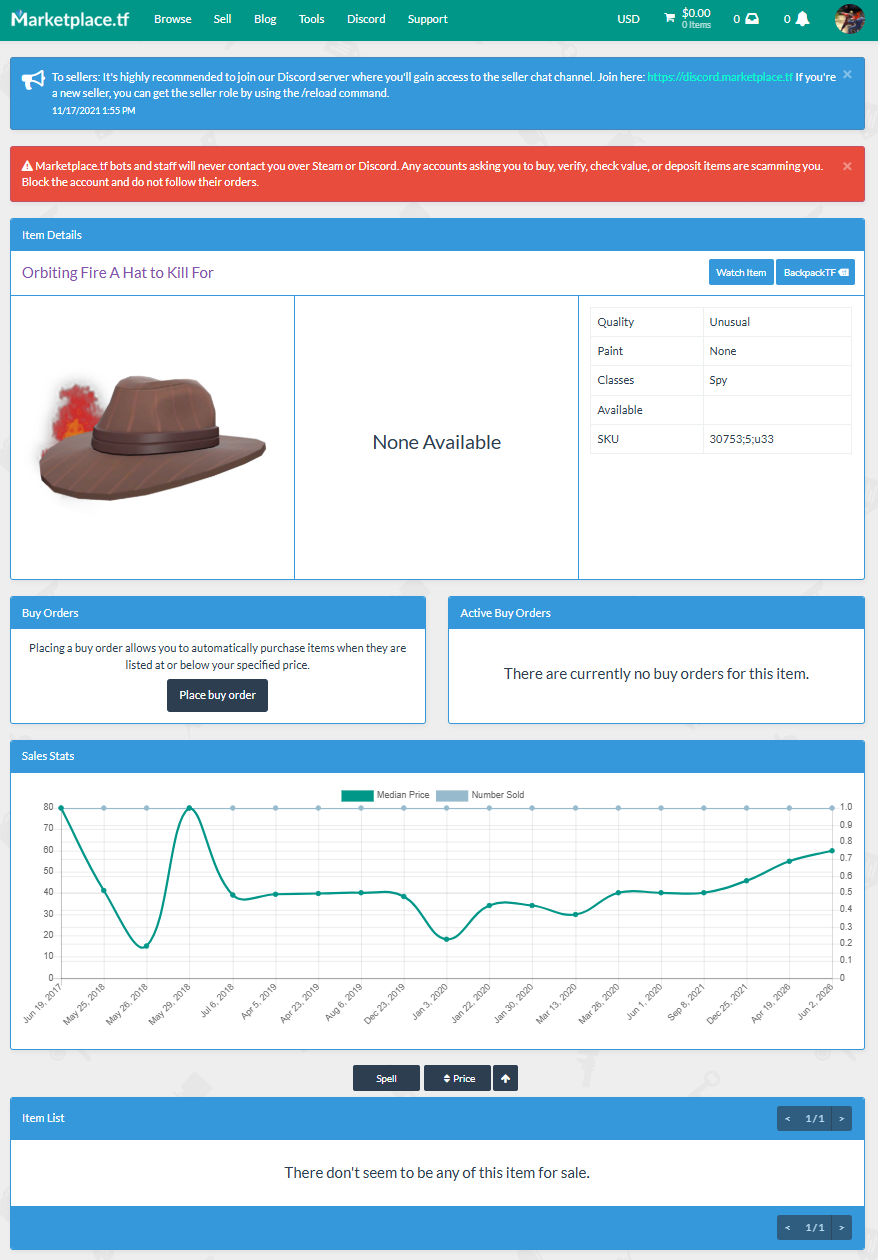Open the Discord link in navbar
This screenshot has width=878, height=1260.
(x=366, y=19)
